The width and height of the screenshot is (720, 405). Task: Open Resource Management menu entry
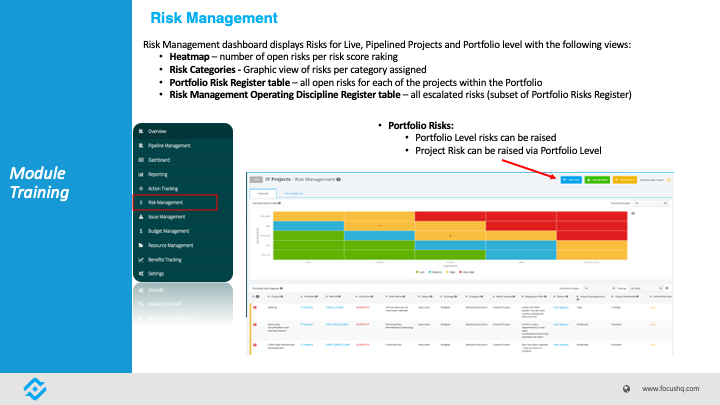click(170, 245)
